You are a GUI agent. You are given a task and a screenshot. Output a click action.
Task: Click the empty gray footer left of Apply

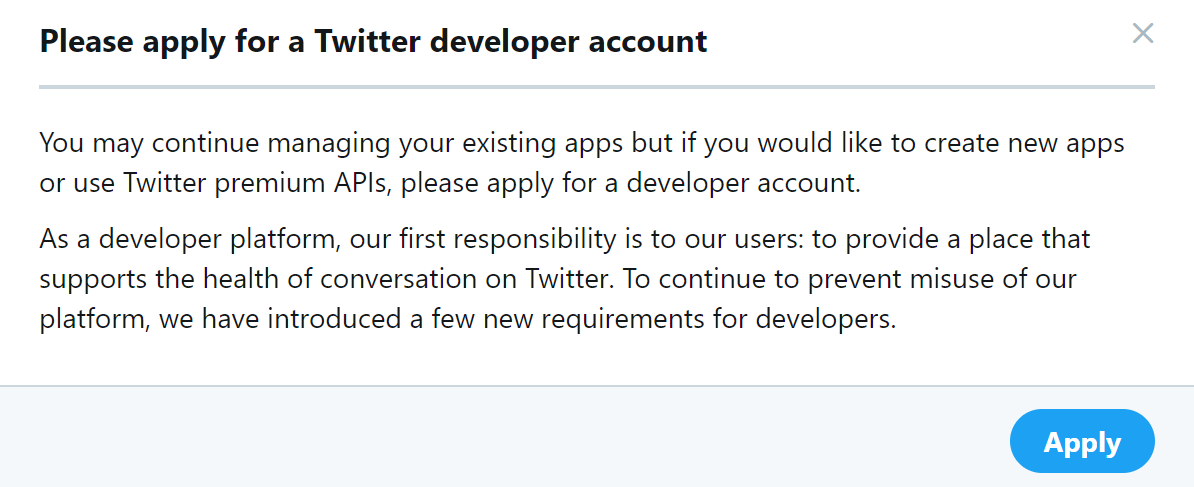pos(500,440)
